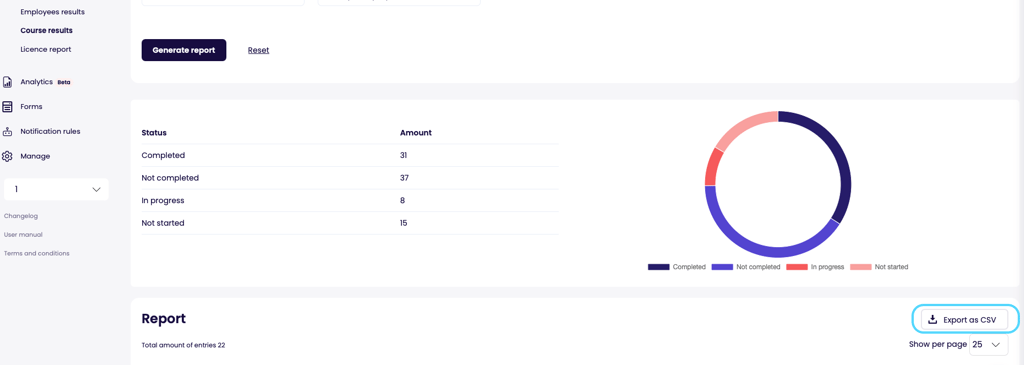The image size is (1024, 365).
Task: Open the Changelog link
Action: coord(16,215)
